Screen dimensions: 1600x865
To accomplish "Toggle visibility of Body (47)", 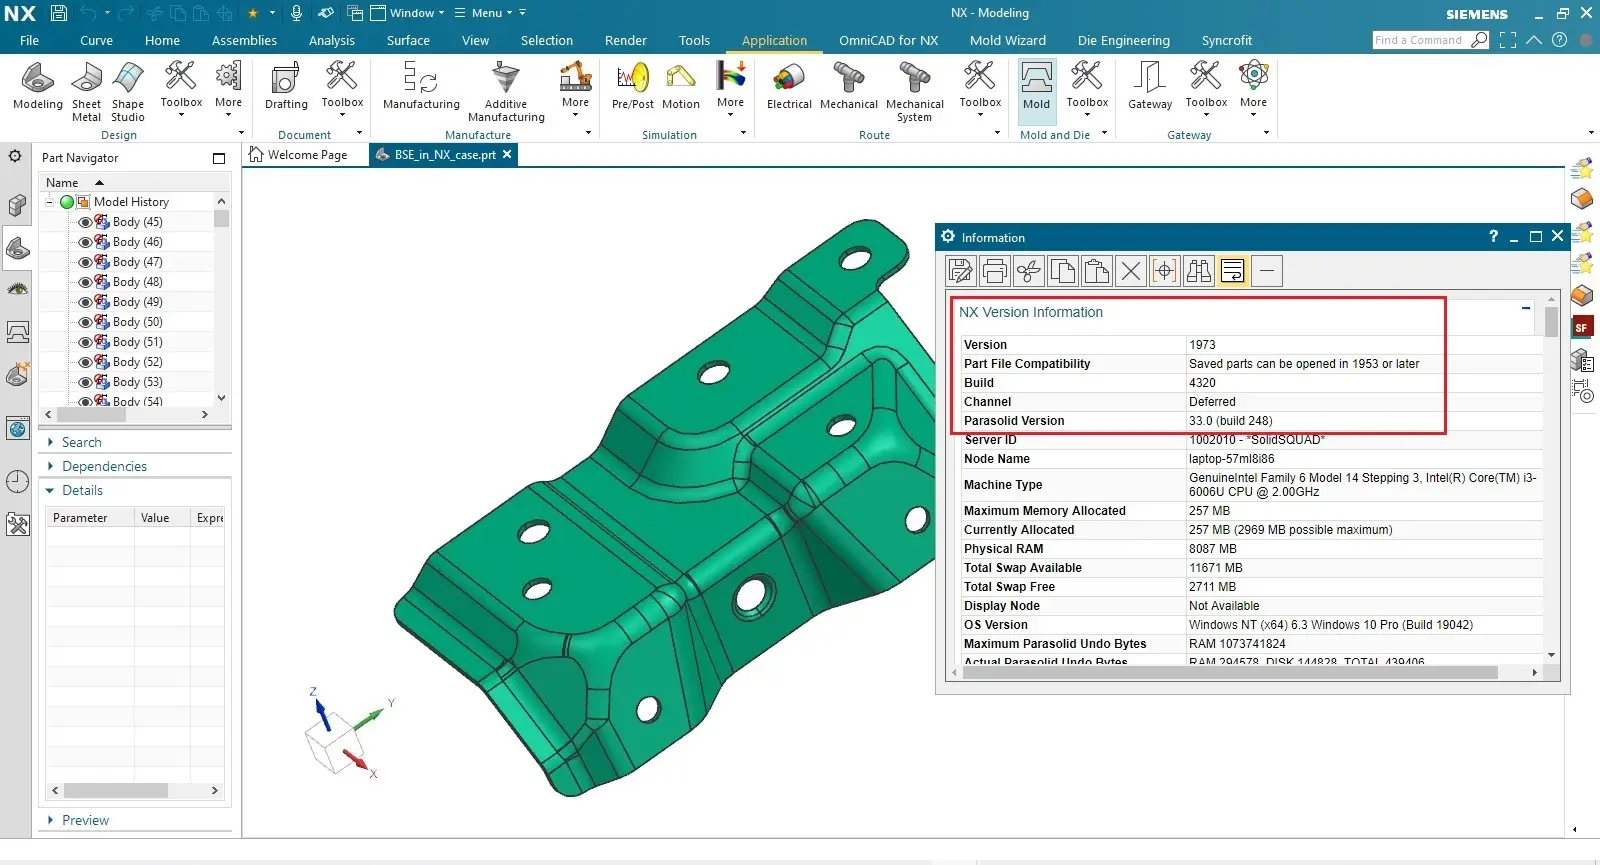I will tap(85, 262).
